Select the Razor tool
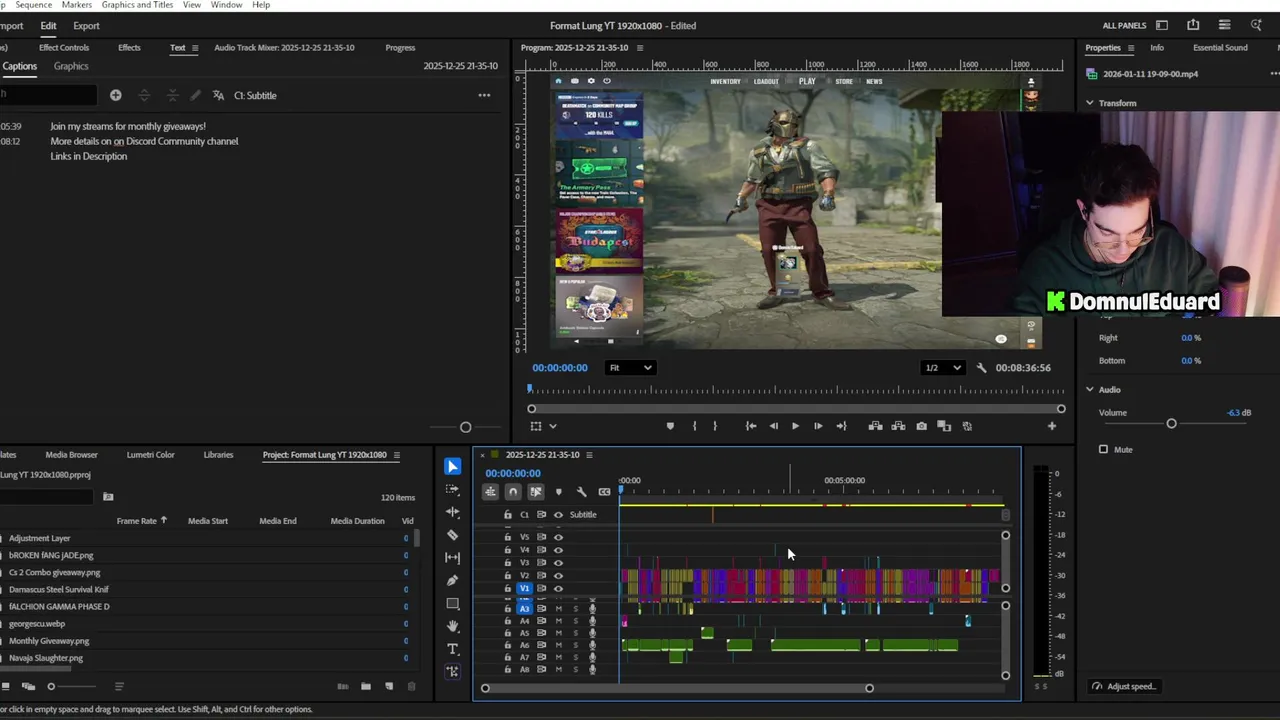The image size is (1280, 720). click(453, 535)
